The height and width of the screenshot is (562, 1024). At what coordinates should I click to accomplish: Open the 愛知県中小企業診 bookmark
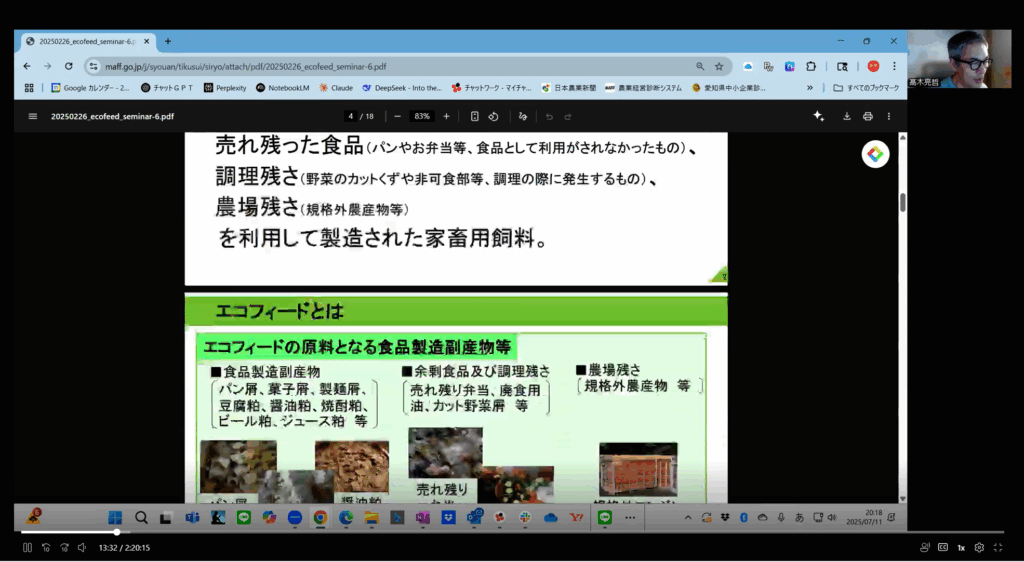click(x=729, y=87)
